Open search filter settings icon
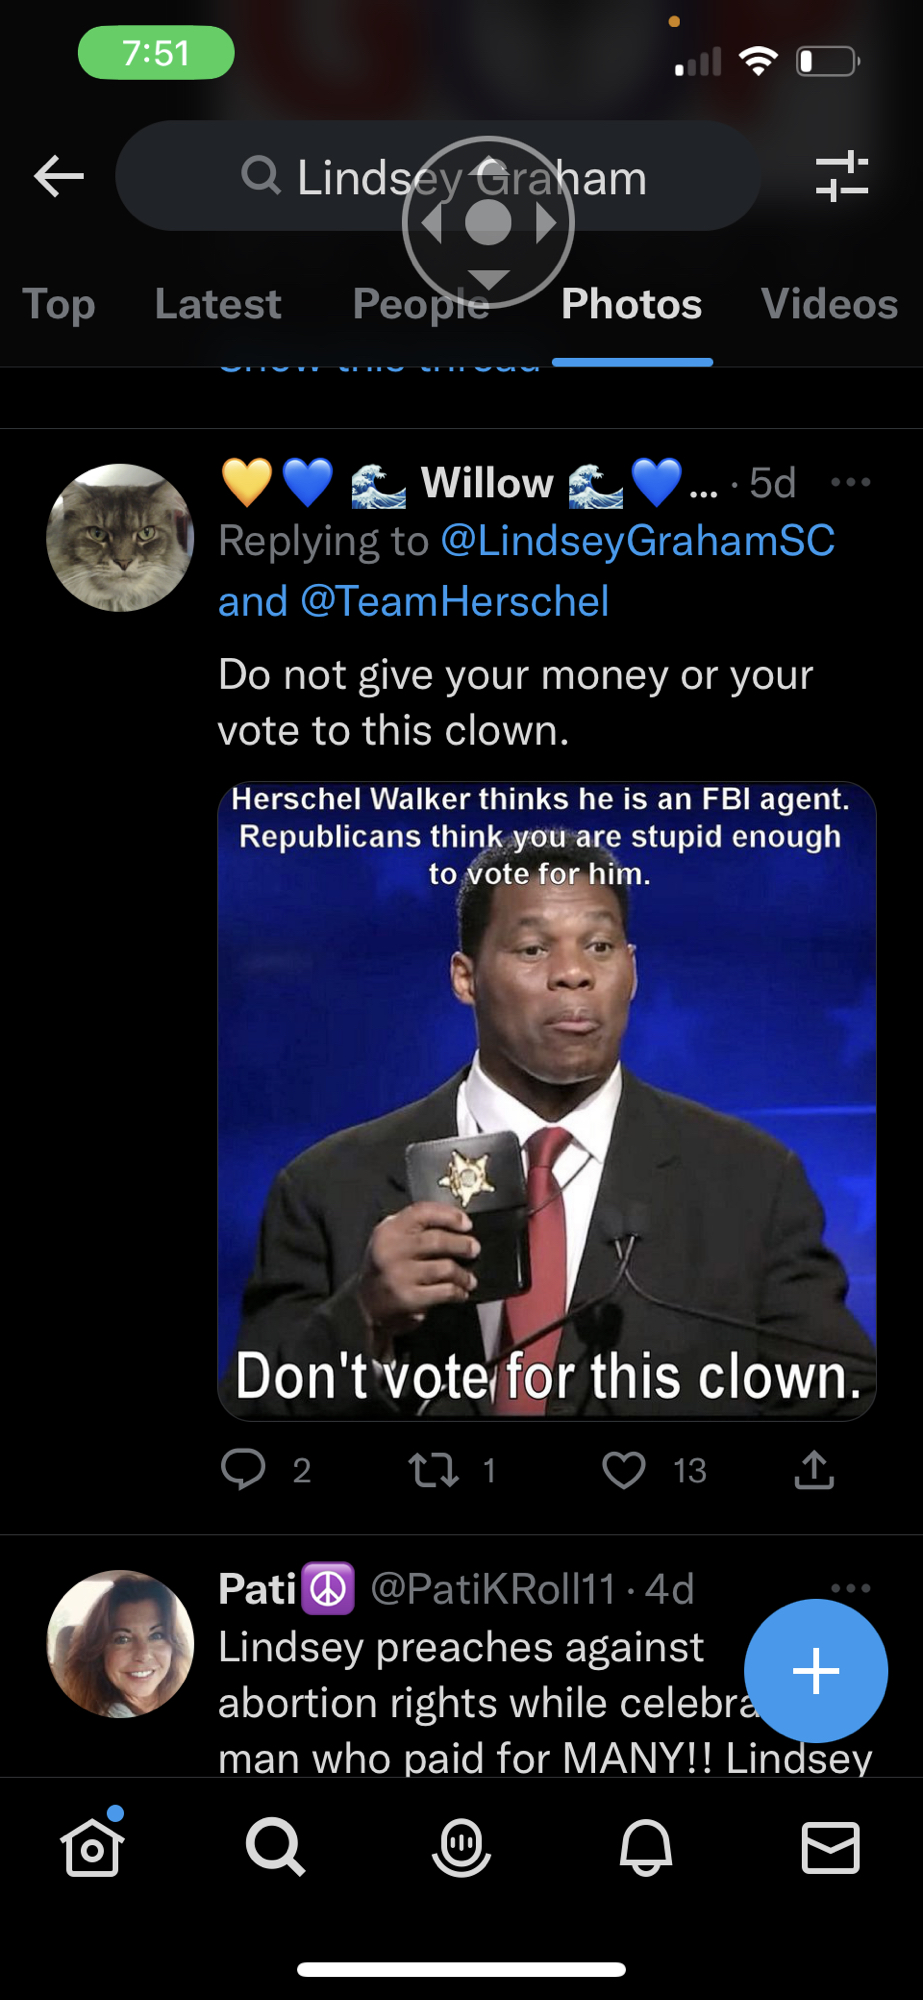This screenshot has width=923, height=2000. click(841, 177)
